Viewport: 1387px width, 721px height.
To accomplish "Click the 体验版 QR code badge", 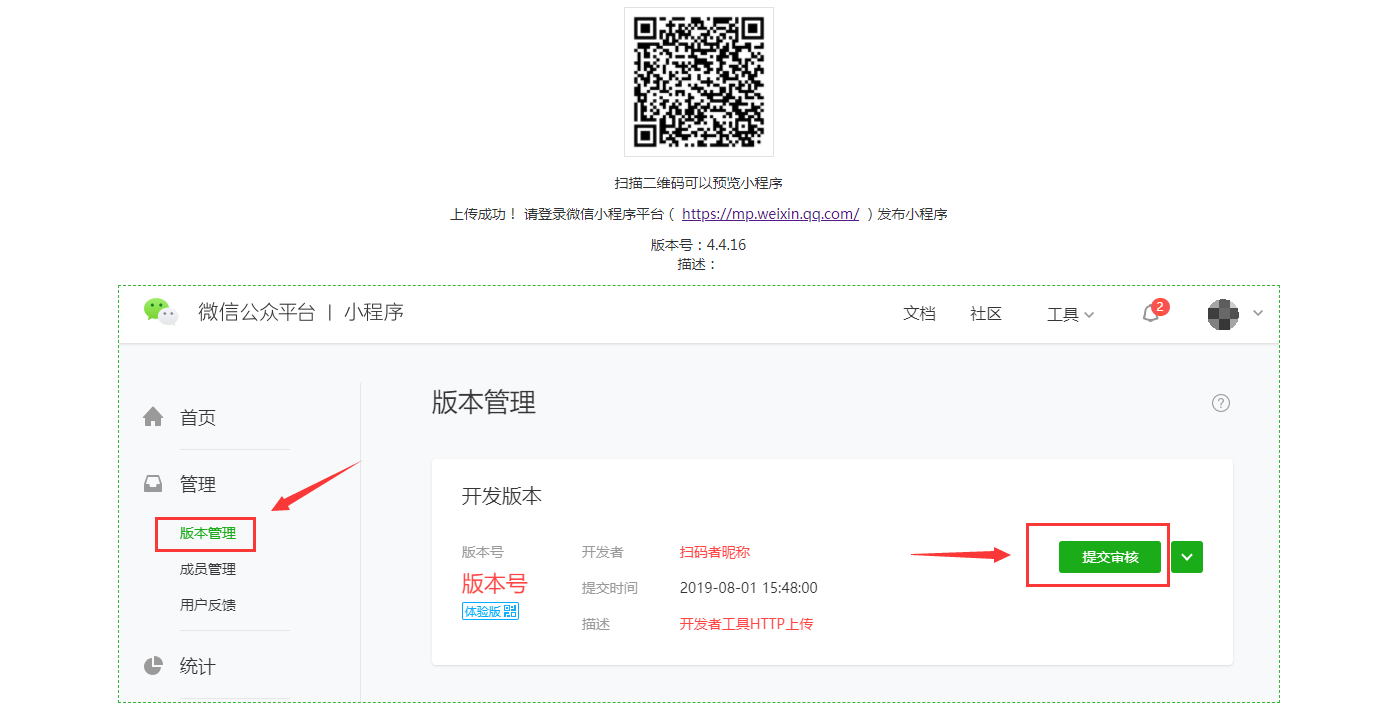I will [490, 611].
